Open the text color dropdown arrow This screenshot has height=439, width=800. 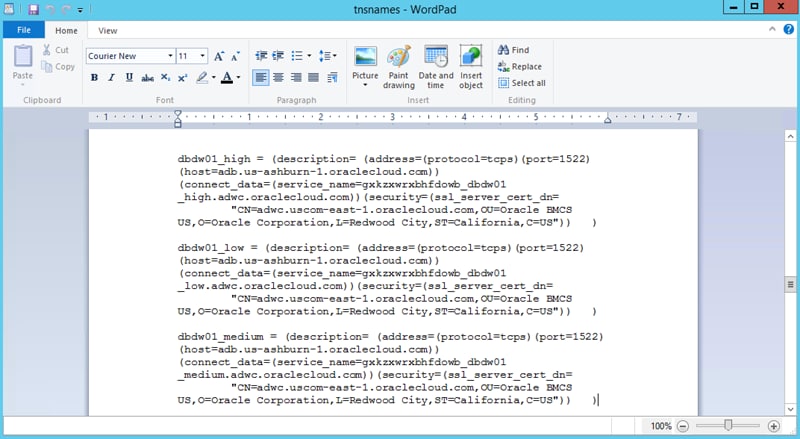pyautogui.click(x=238, y=78)
